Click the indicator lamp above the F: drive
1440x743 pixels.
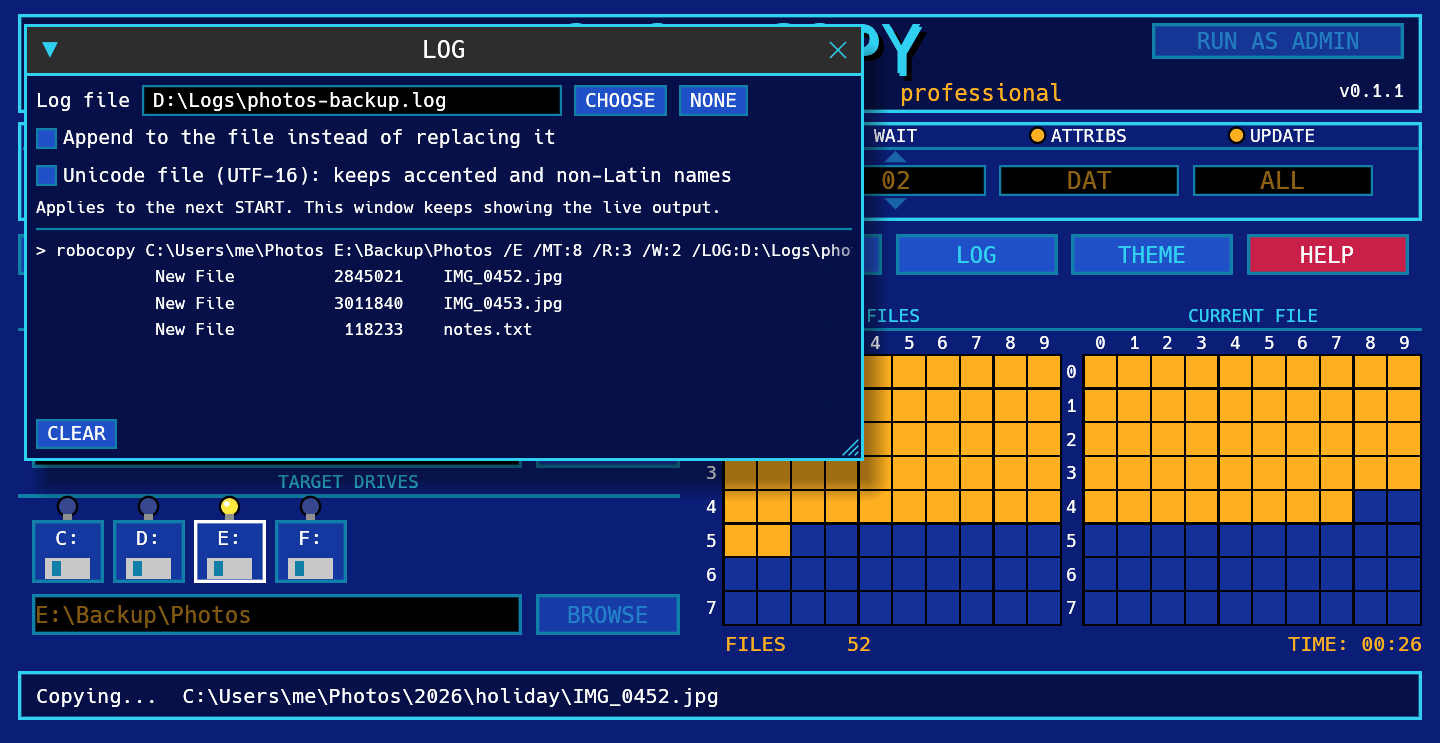pyautogui.click(x=311, y=507)
